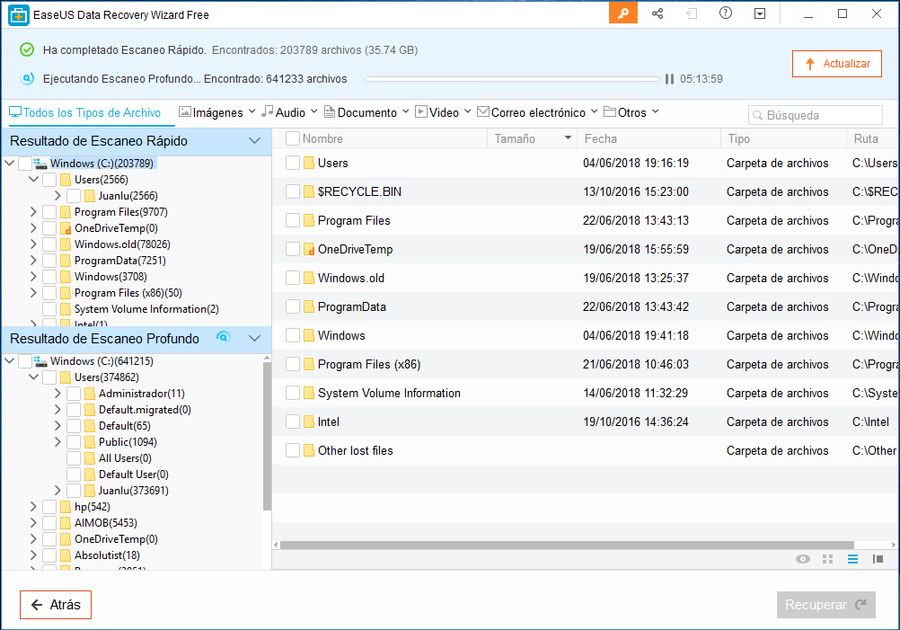Image resolution: width=900 pixels, height=630 pixels.
Task: Toggle the select-all checkbox beside Nombre header
Action: 293,139
